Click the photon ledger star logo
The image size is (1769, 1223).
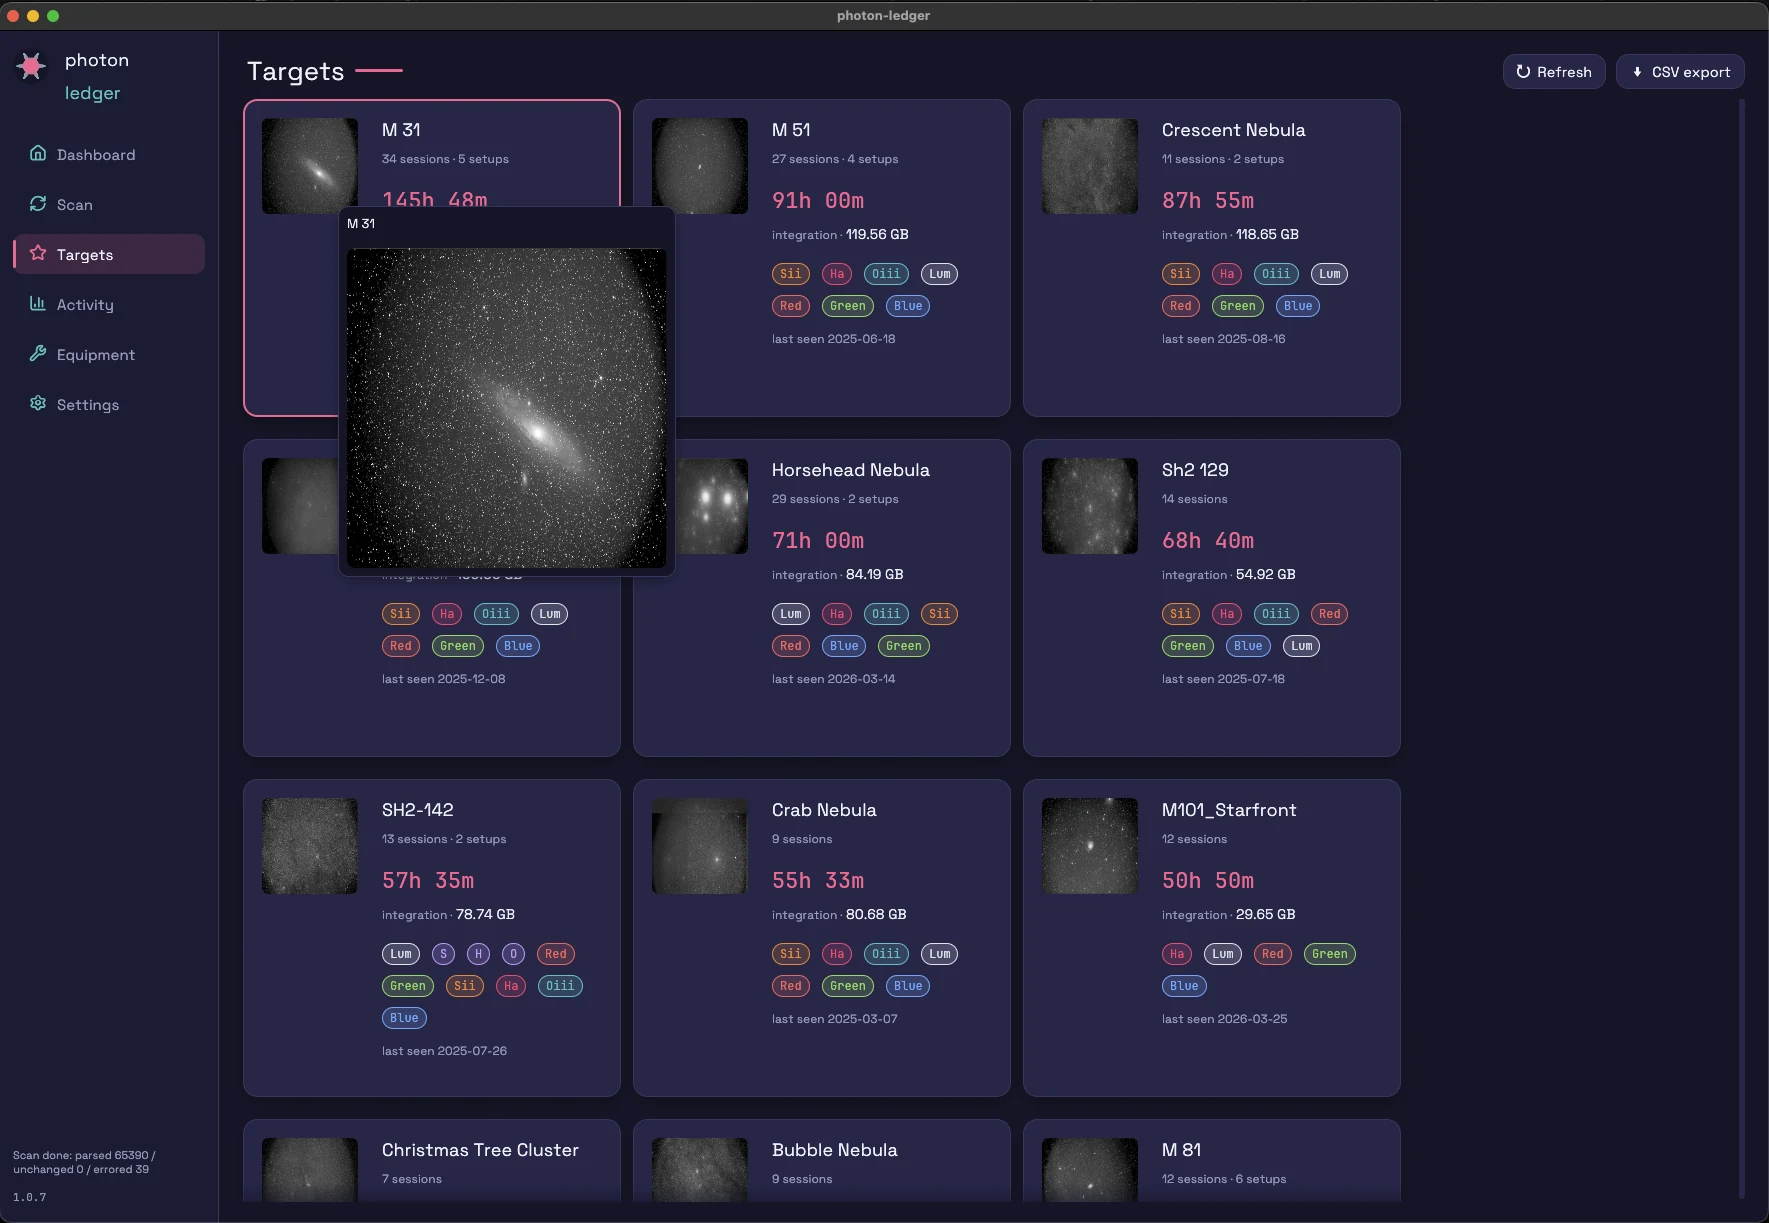(x=31, y=66)
